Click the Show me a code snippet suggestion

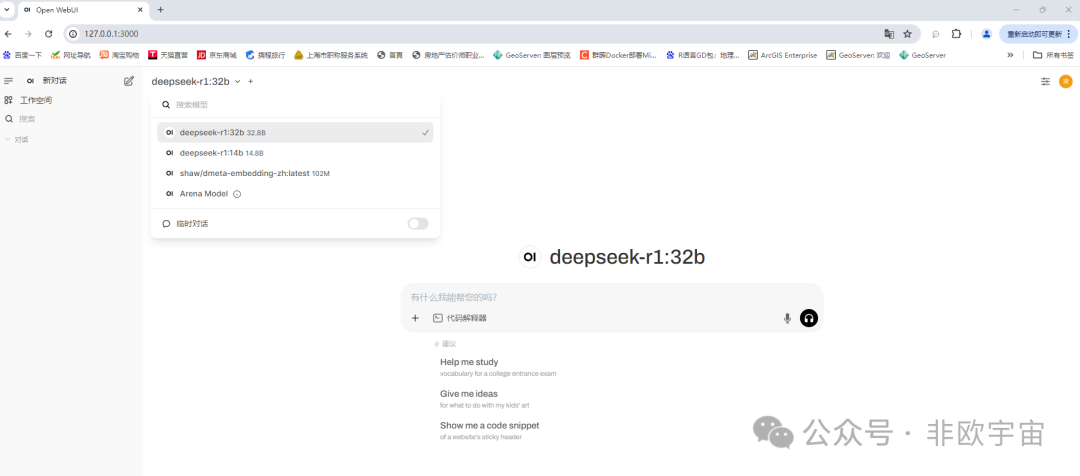tap(490, 431)
